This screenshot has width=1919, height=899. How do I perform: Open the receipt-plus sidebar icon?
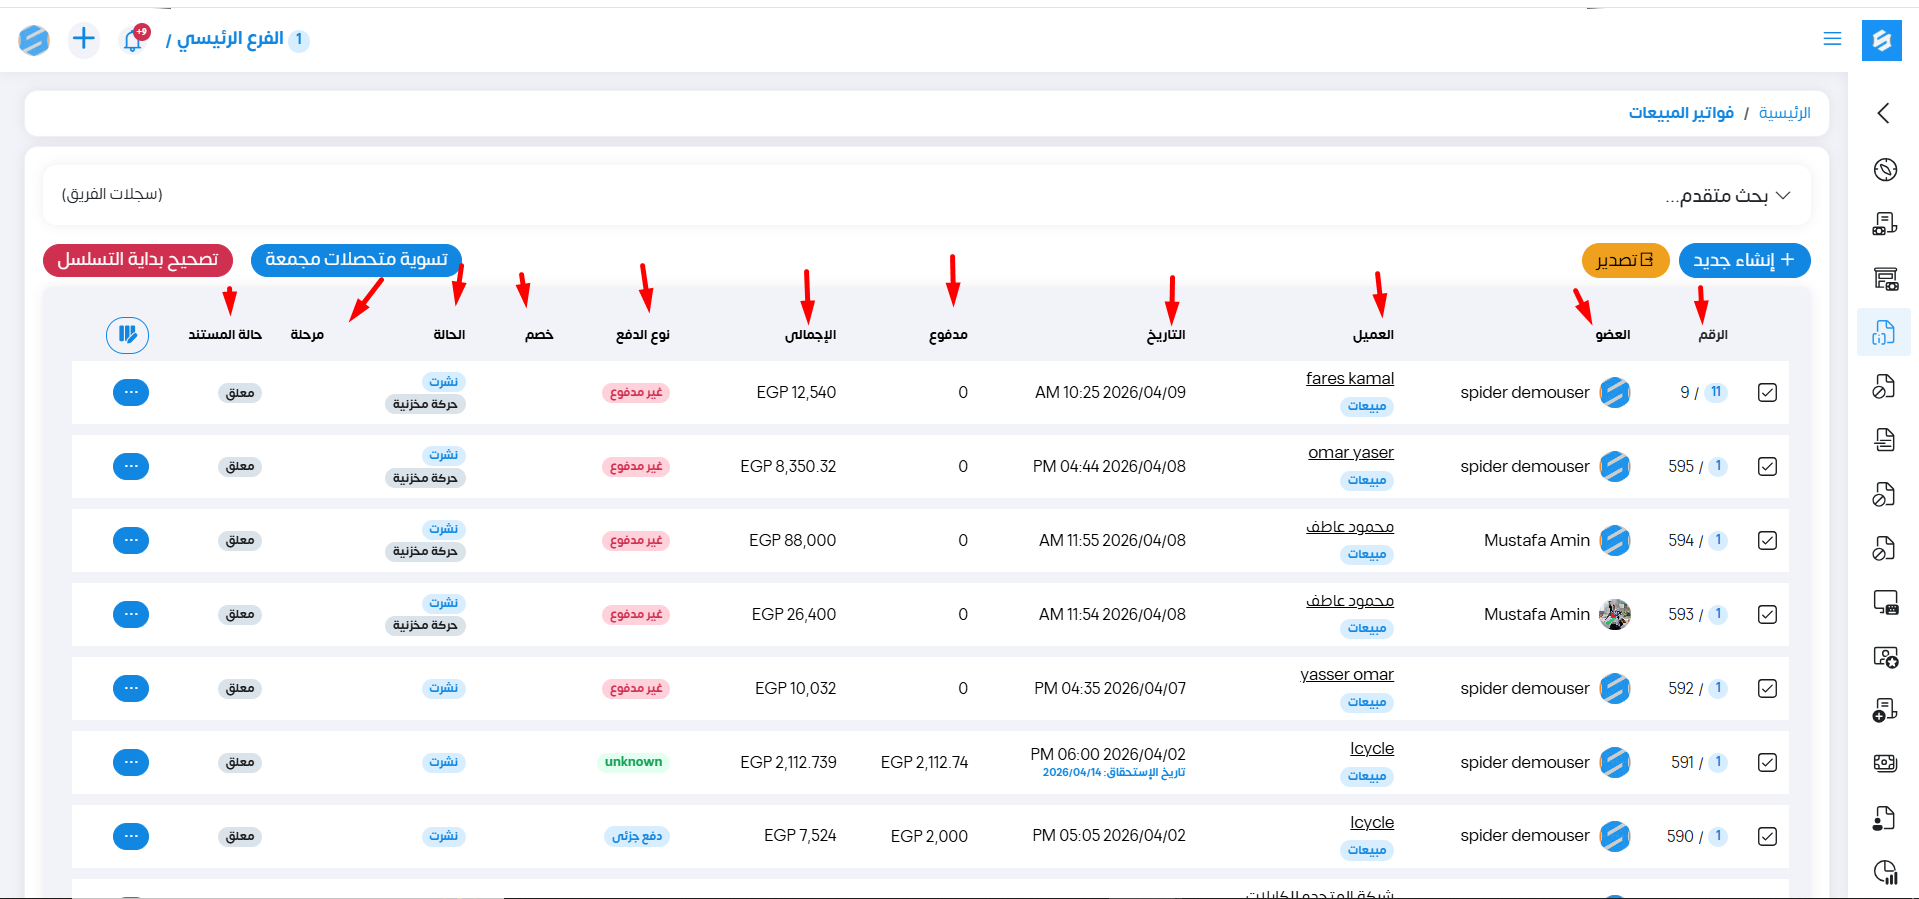tap(1885, 710)
